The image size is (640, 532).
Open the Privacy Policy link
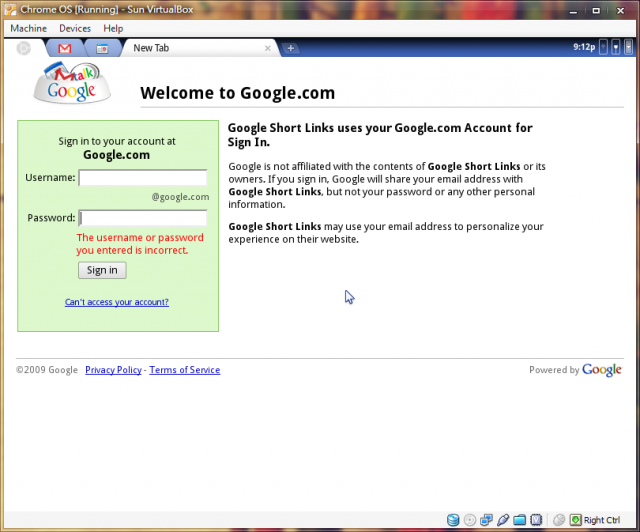click(113, 370)
